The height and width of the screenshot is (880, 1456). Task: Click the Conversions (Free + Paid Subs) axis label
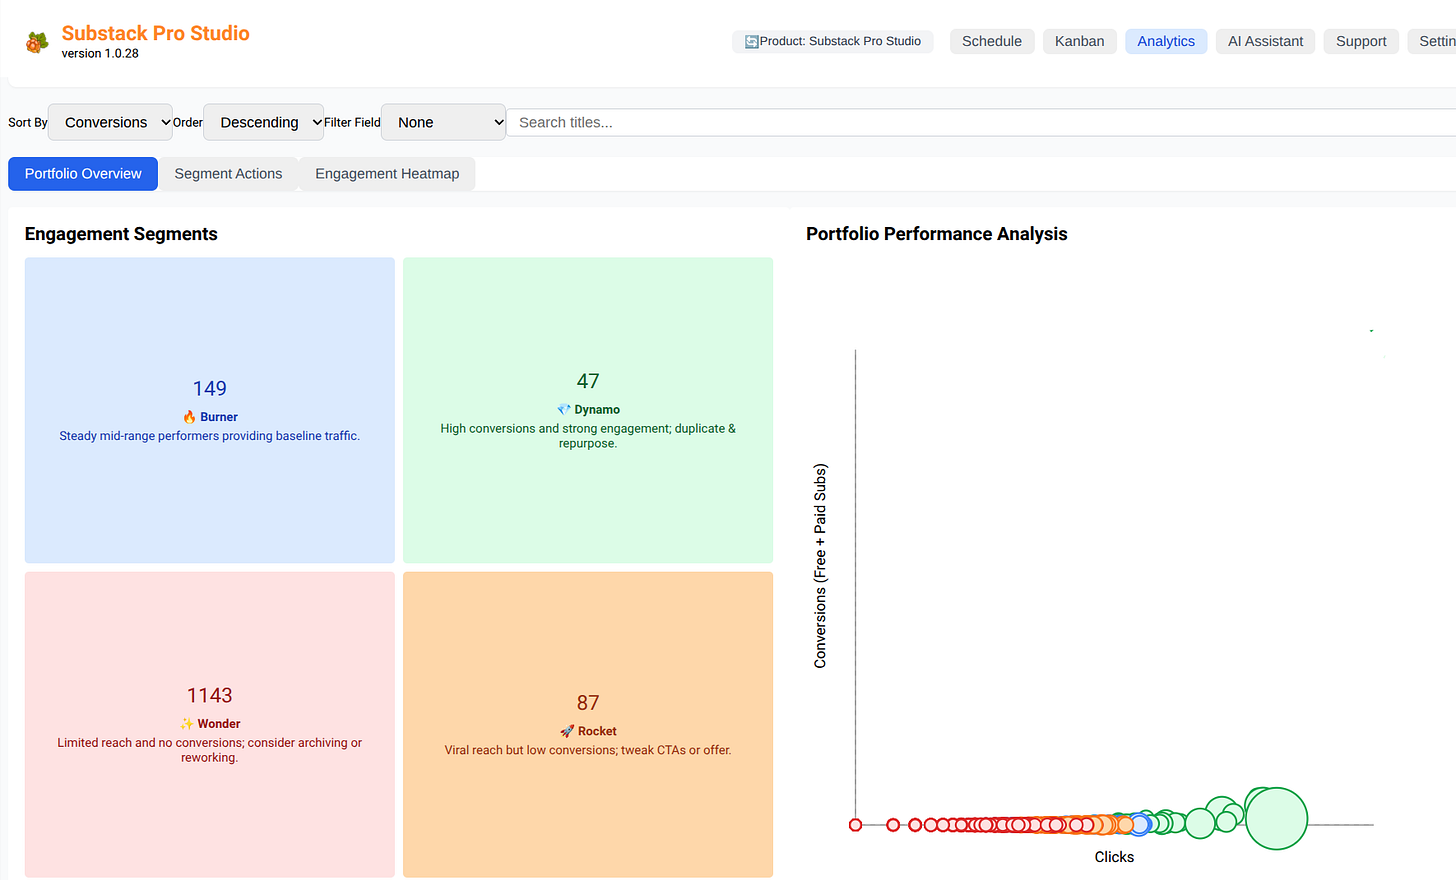tap(820, 566)
